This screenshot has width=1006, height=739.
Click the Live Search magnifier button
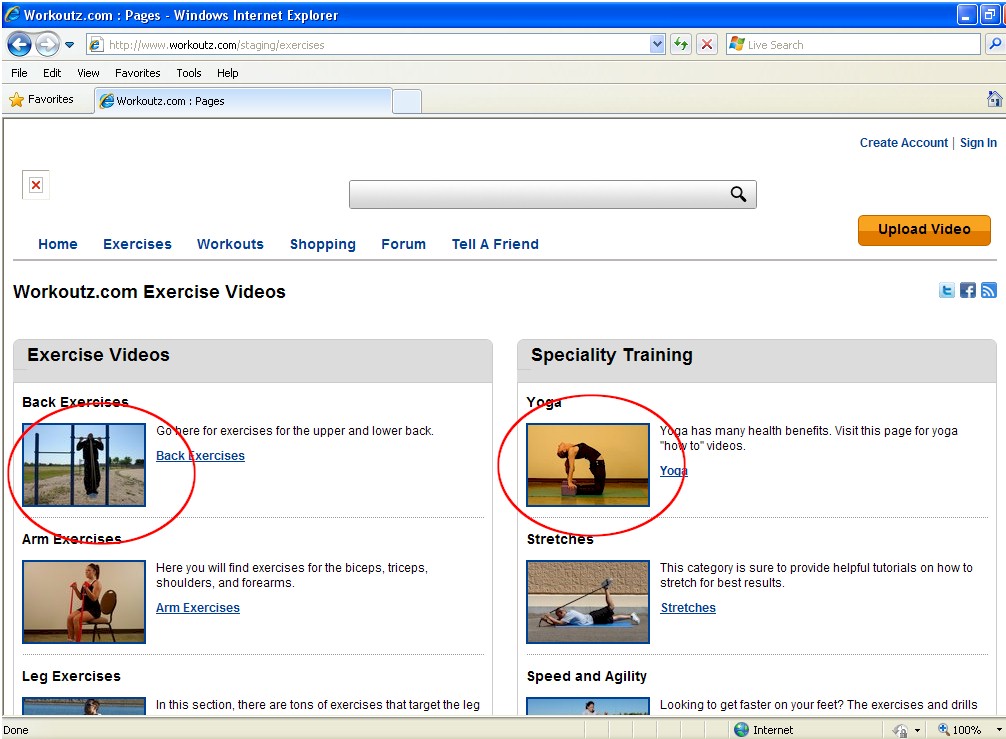pos(994,44)
